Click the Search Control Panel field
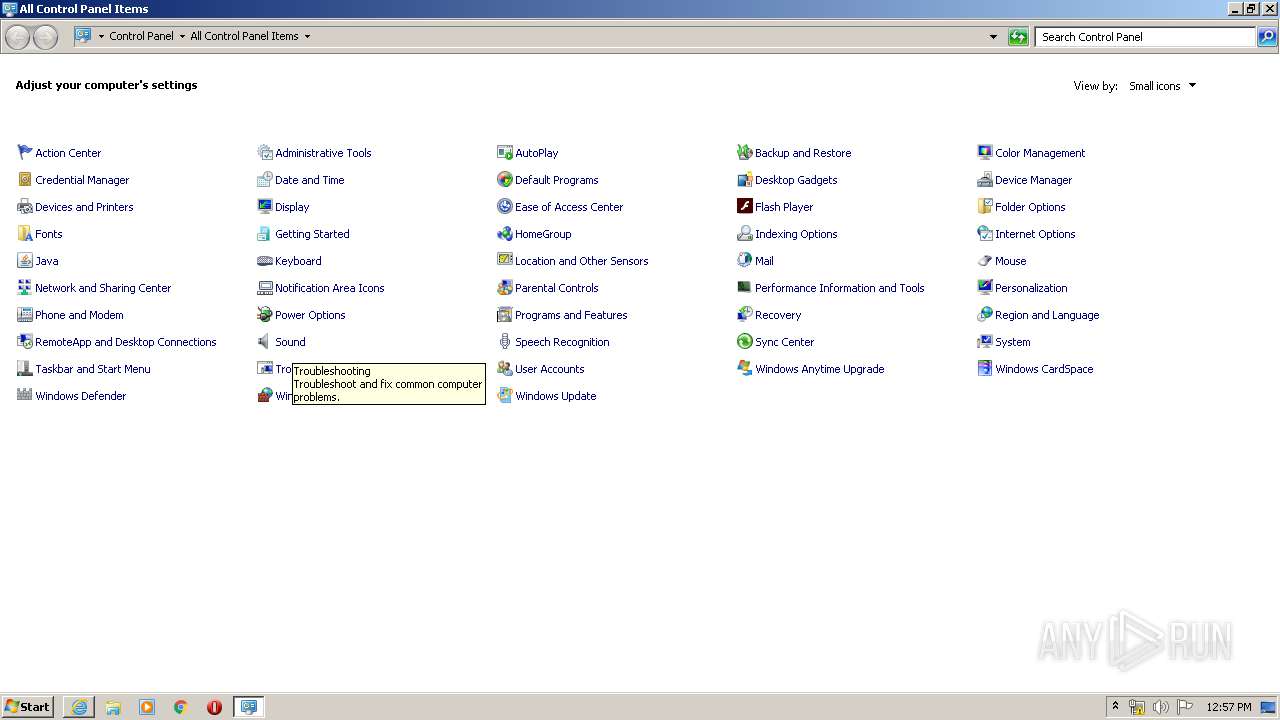The width and height of the screenshot is (1280, 720). [1145, 37]
